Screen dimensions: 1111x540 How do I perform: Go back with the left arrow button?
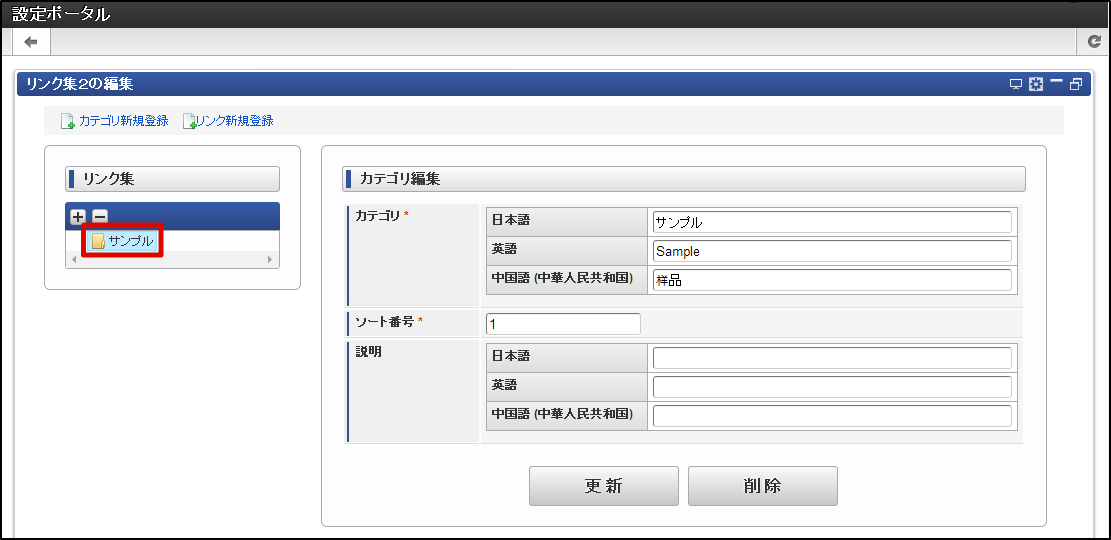31,42
